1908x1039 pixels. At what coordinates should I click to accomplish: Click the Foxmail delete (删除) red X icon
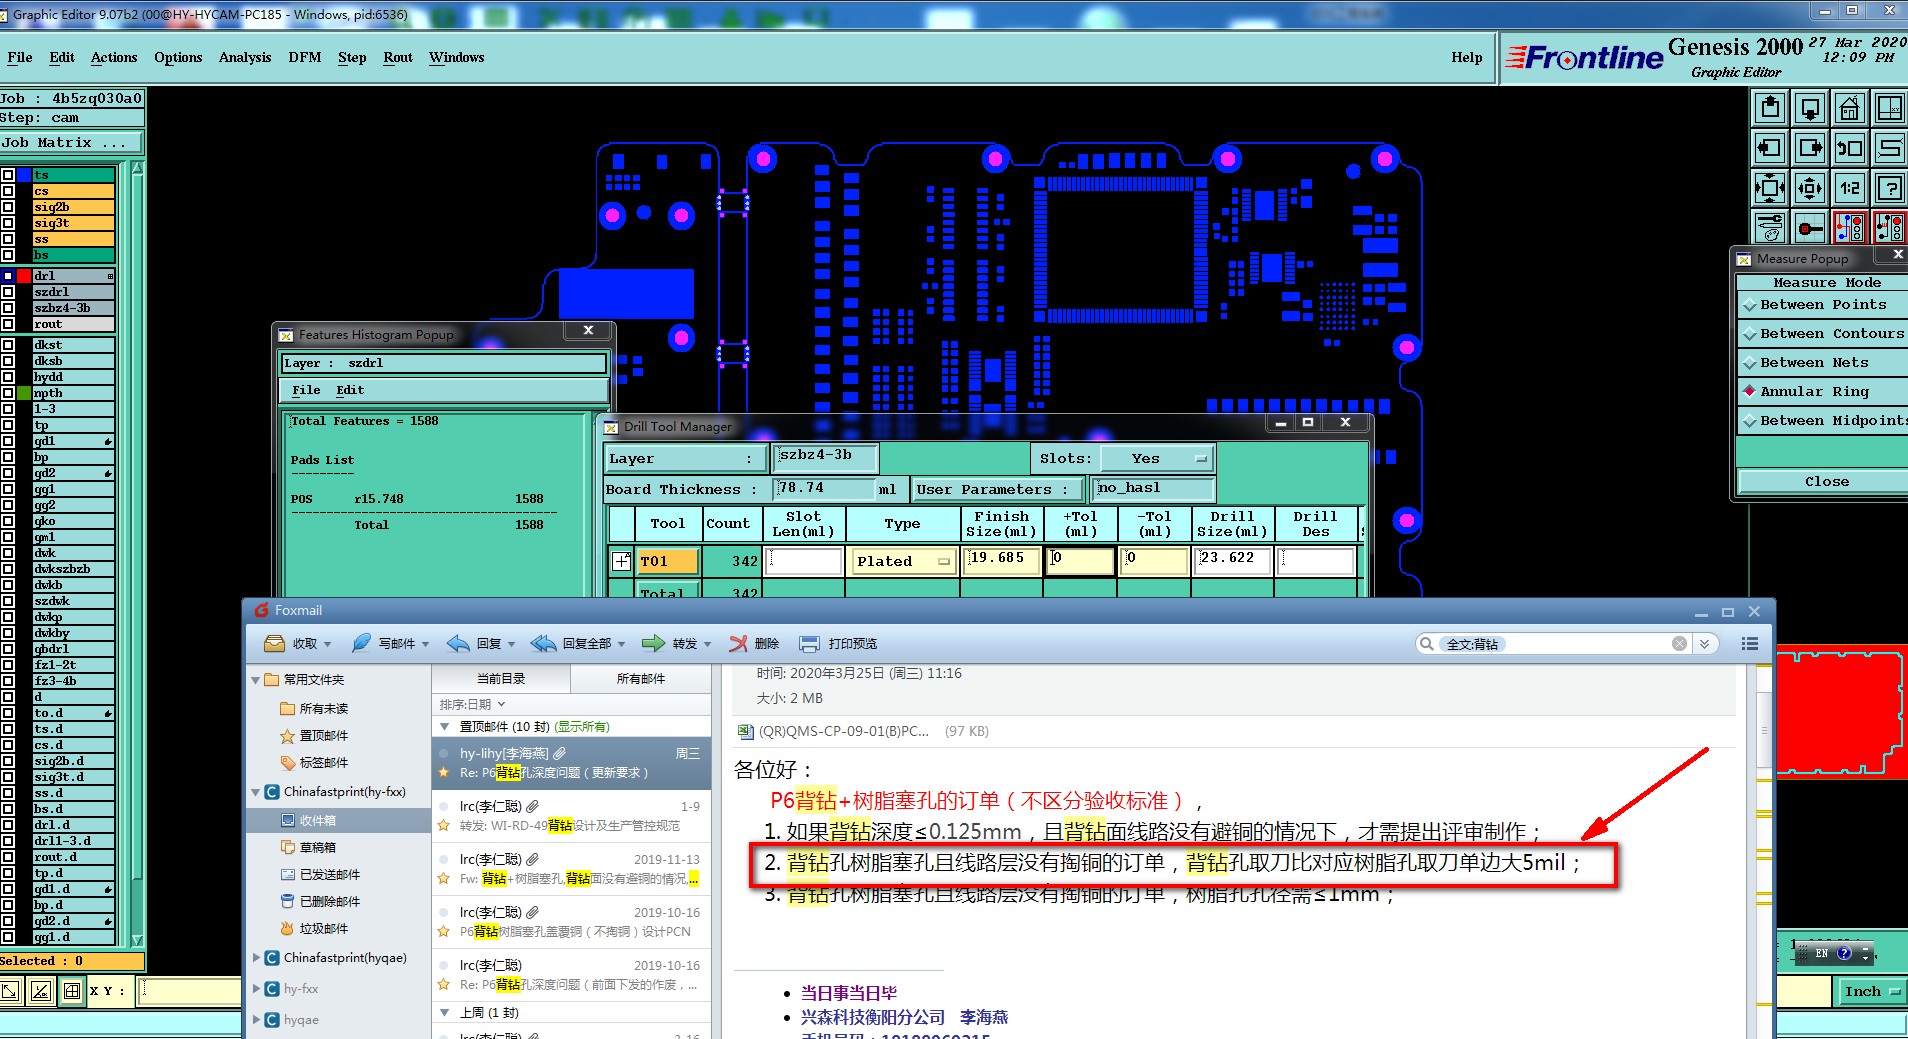click(739, 644)
